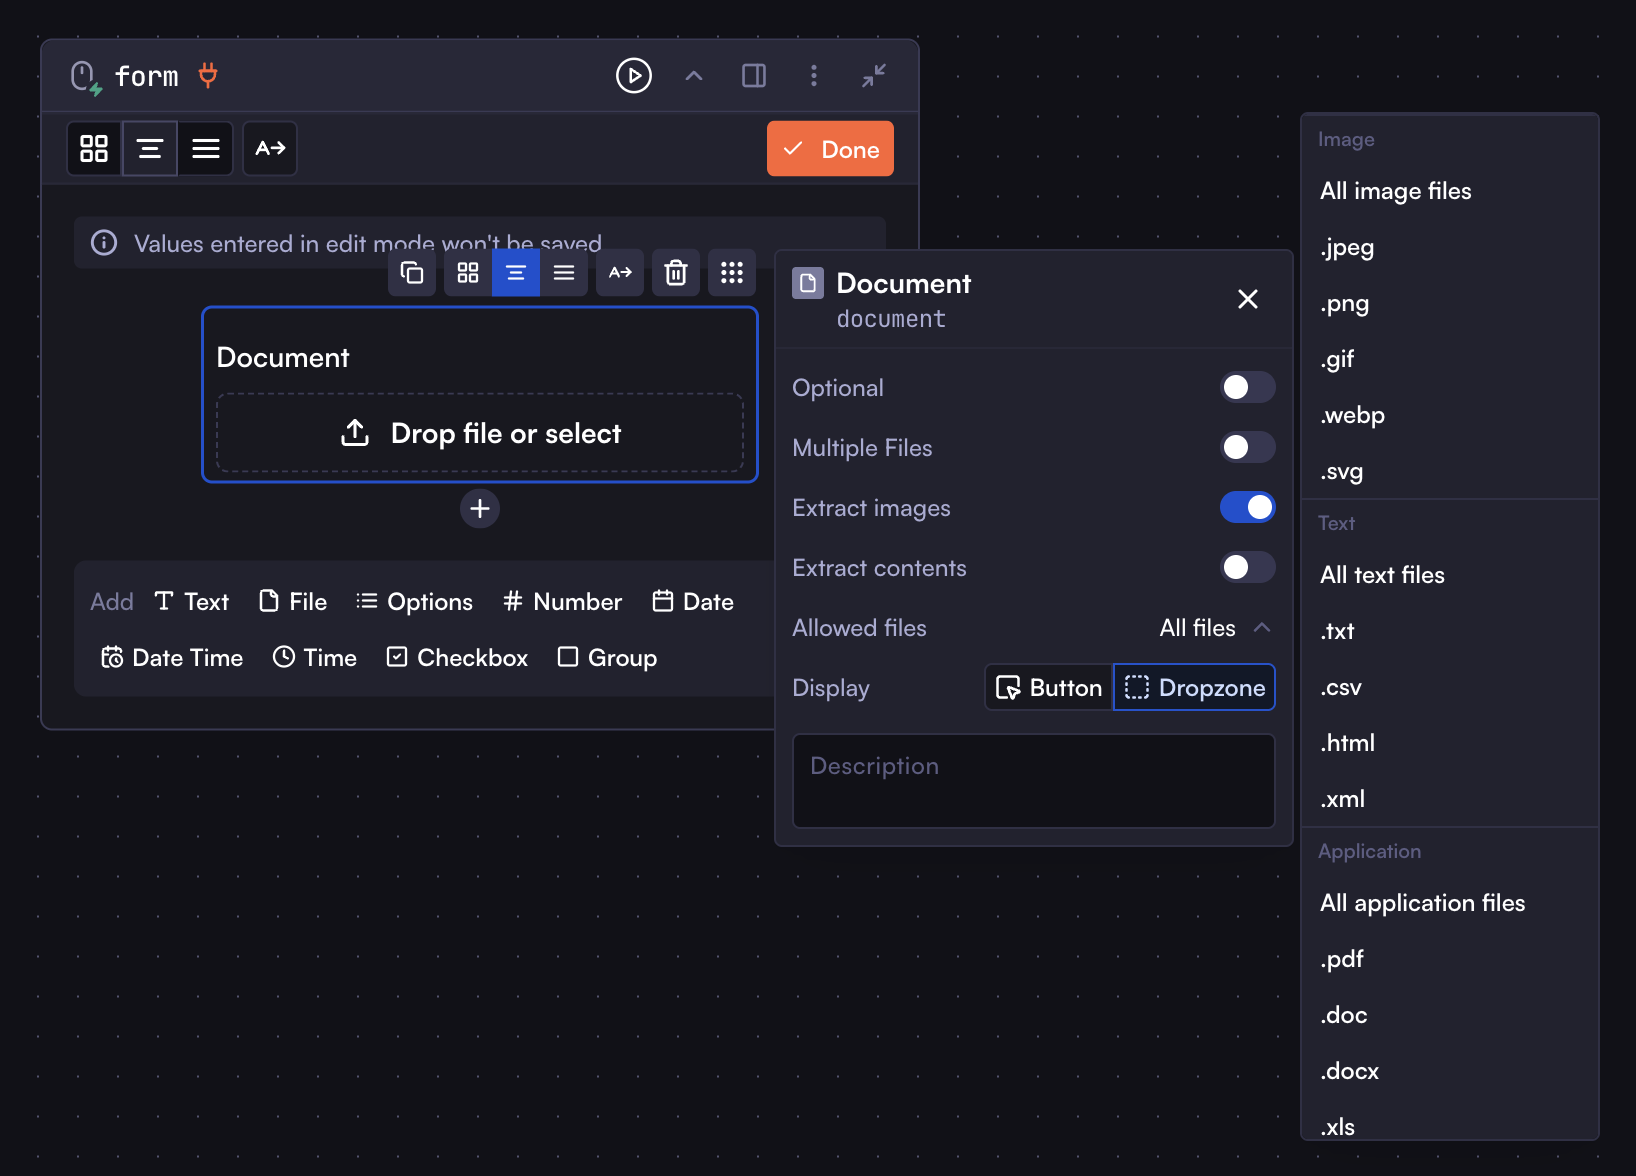
Task: Click the Done button
Action: click(x=830, y=148)
